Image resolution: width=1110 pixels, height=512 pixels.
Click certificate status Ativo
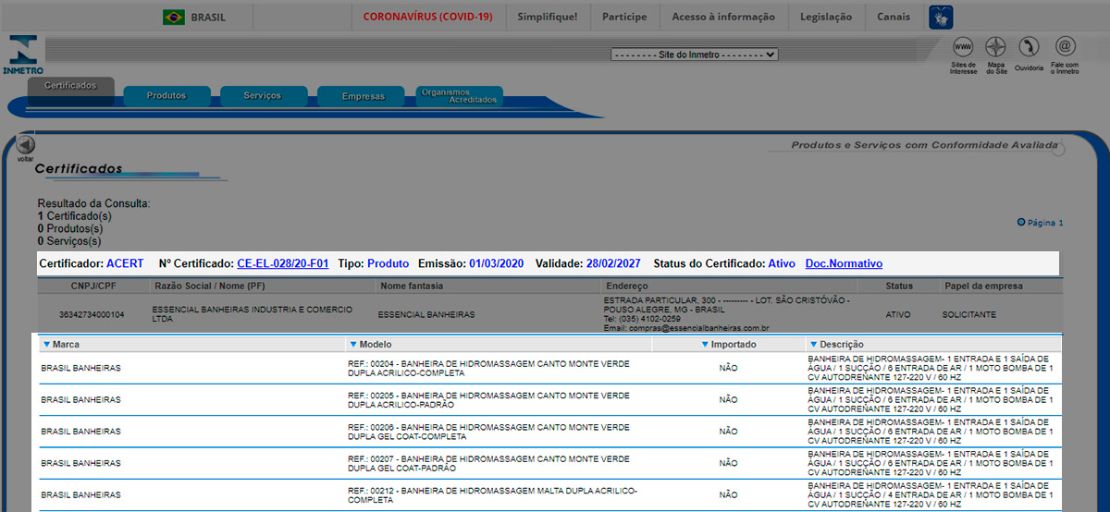tap(782, 263)
